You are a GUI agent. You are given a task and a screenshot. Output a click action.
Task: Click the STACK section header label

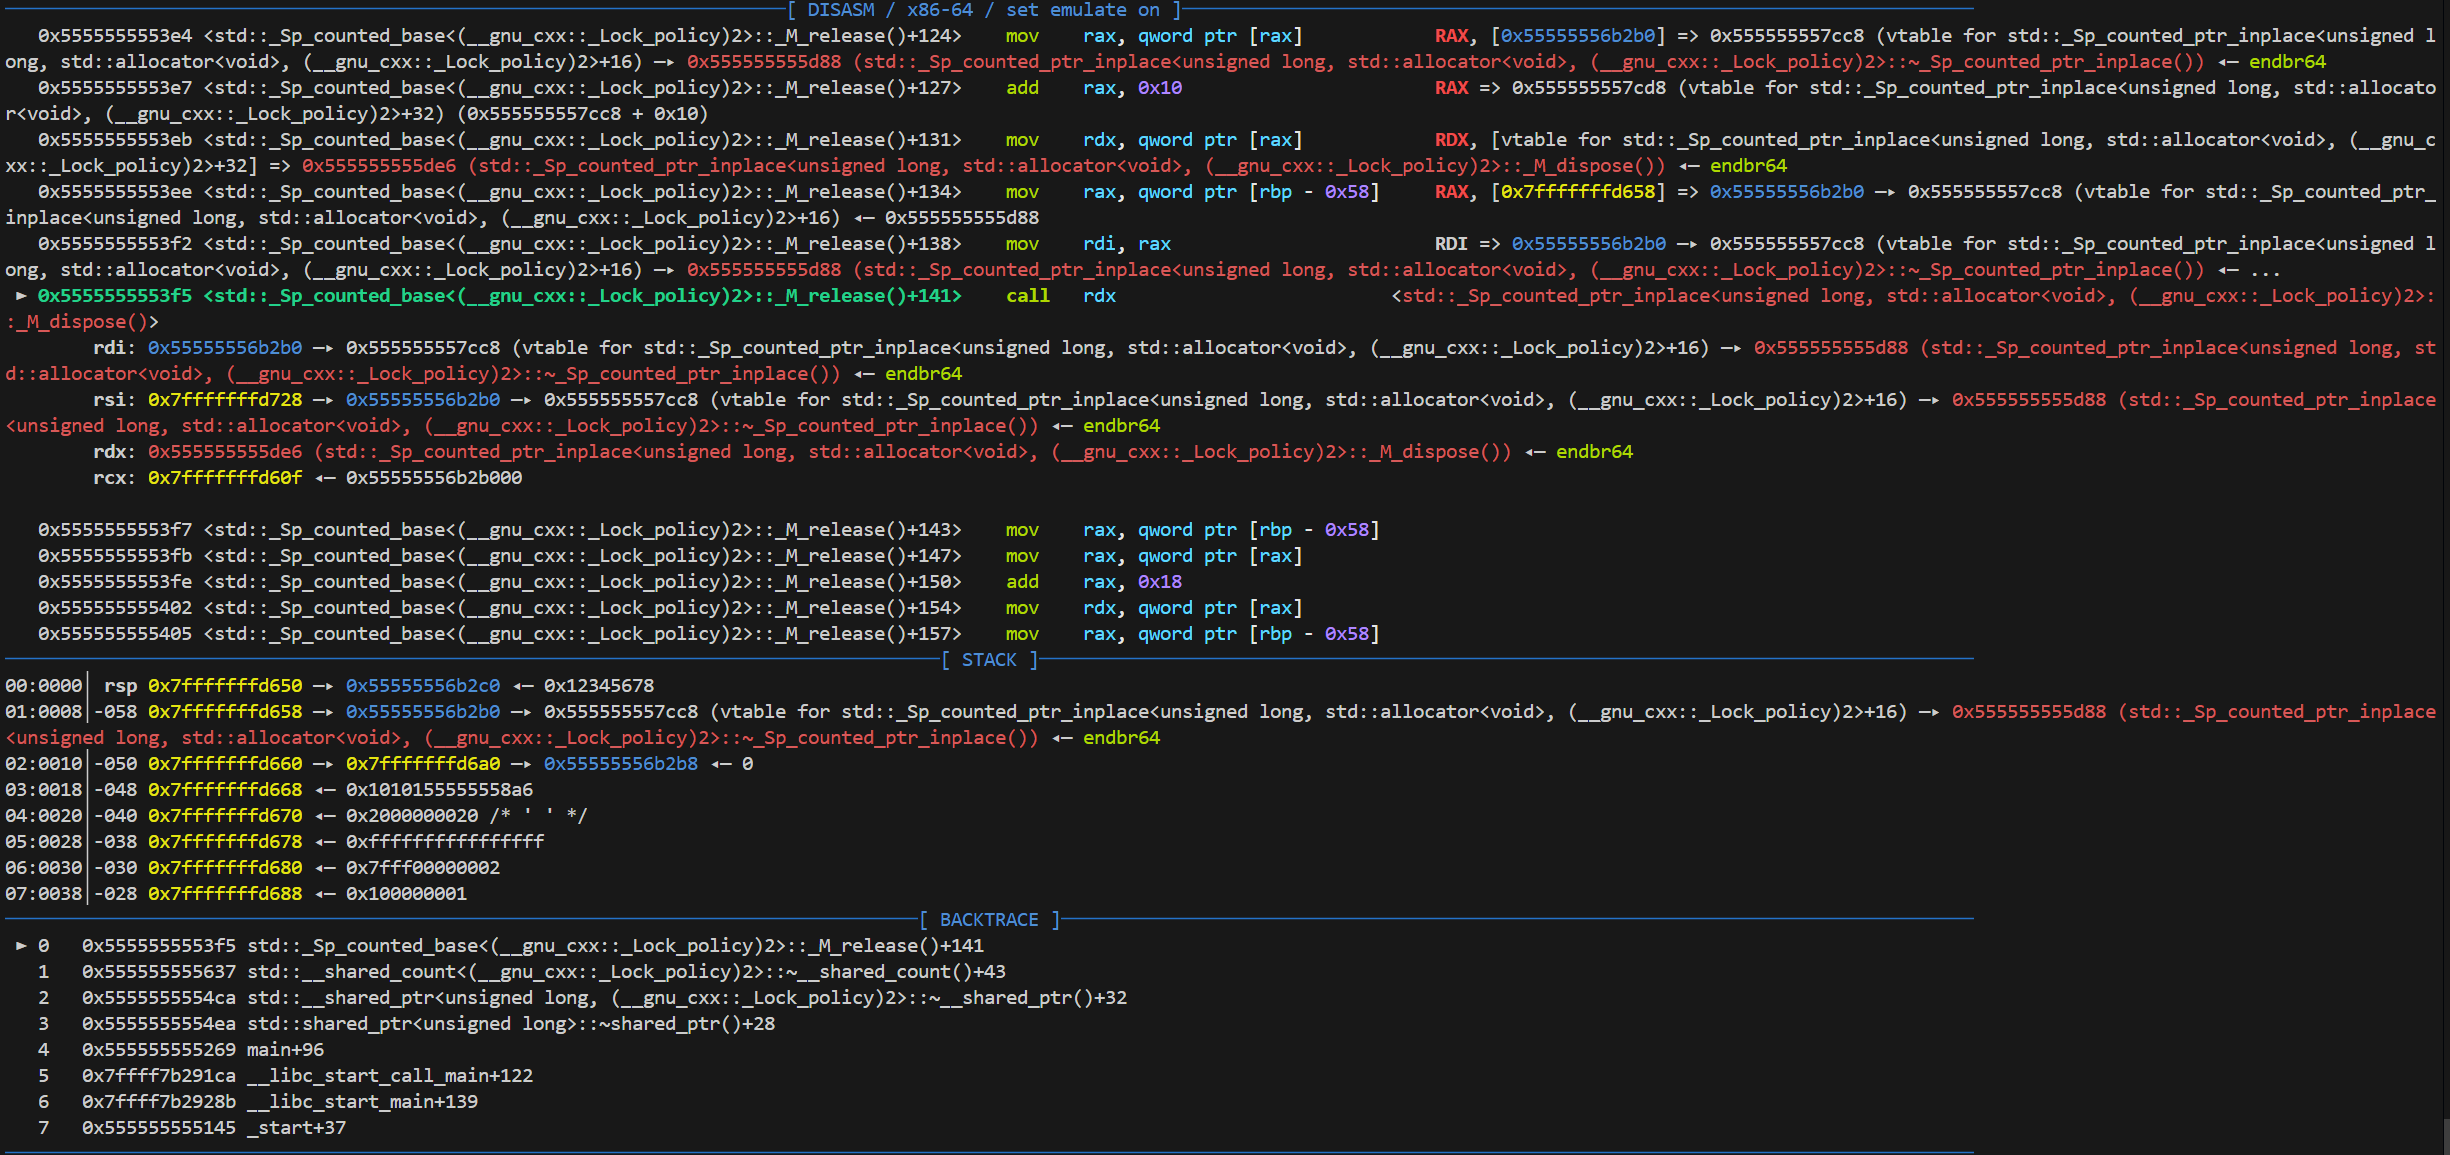tap(989, 660)
